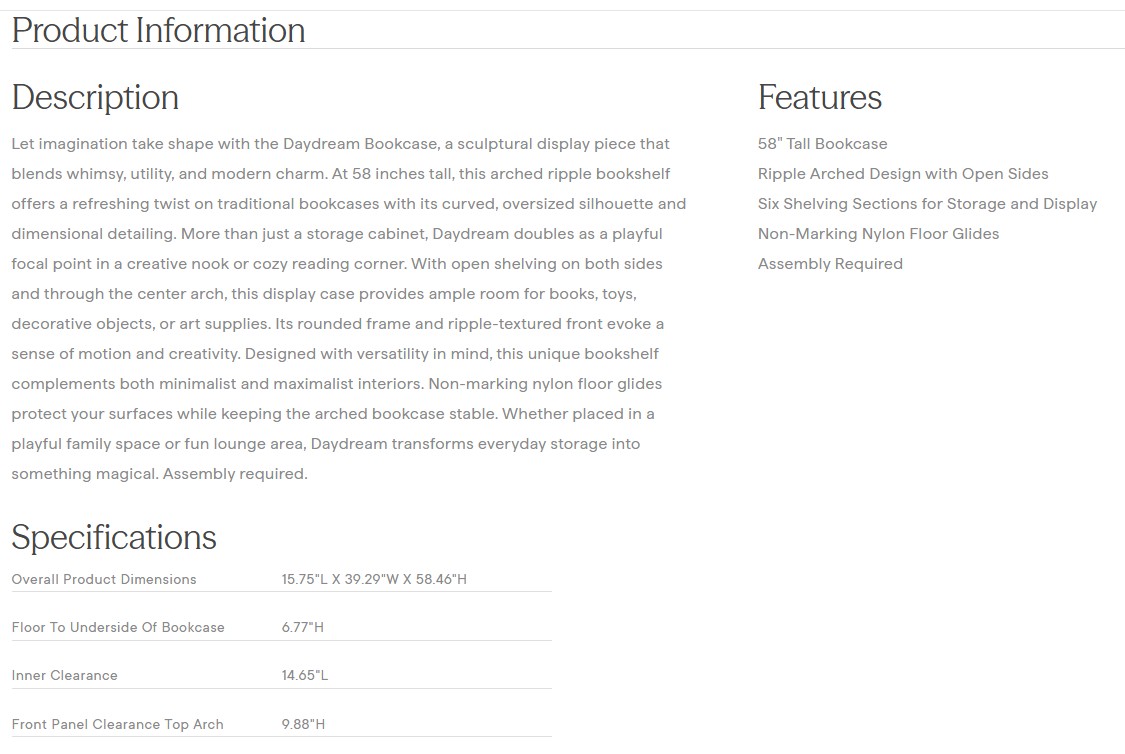The image size is (1125, 754).
Task: Click the Description heading
Action: point(95,97)
